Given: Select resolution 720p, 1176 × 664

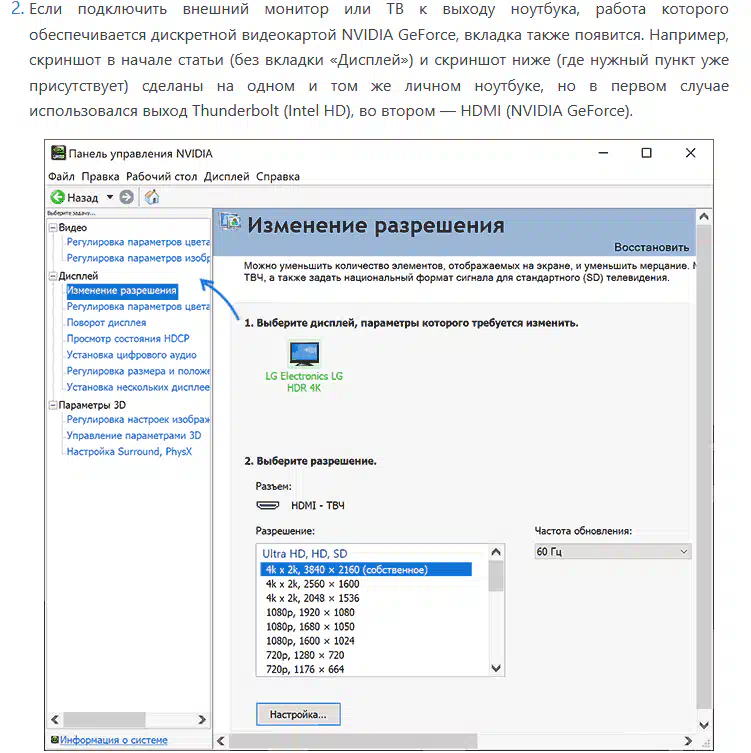Looking at the screenshot, I should click(x=305, y=669).
